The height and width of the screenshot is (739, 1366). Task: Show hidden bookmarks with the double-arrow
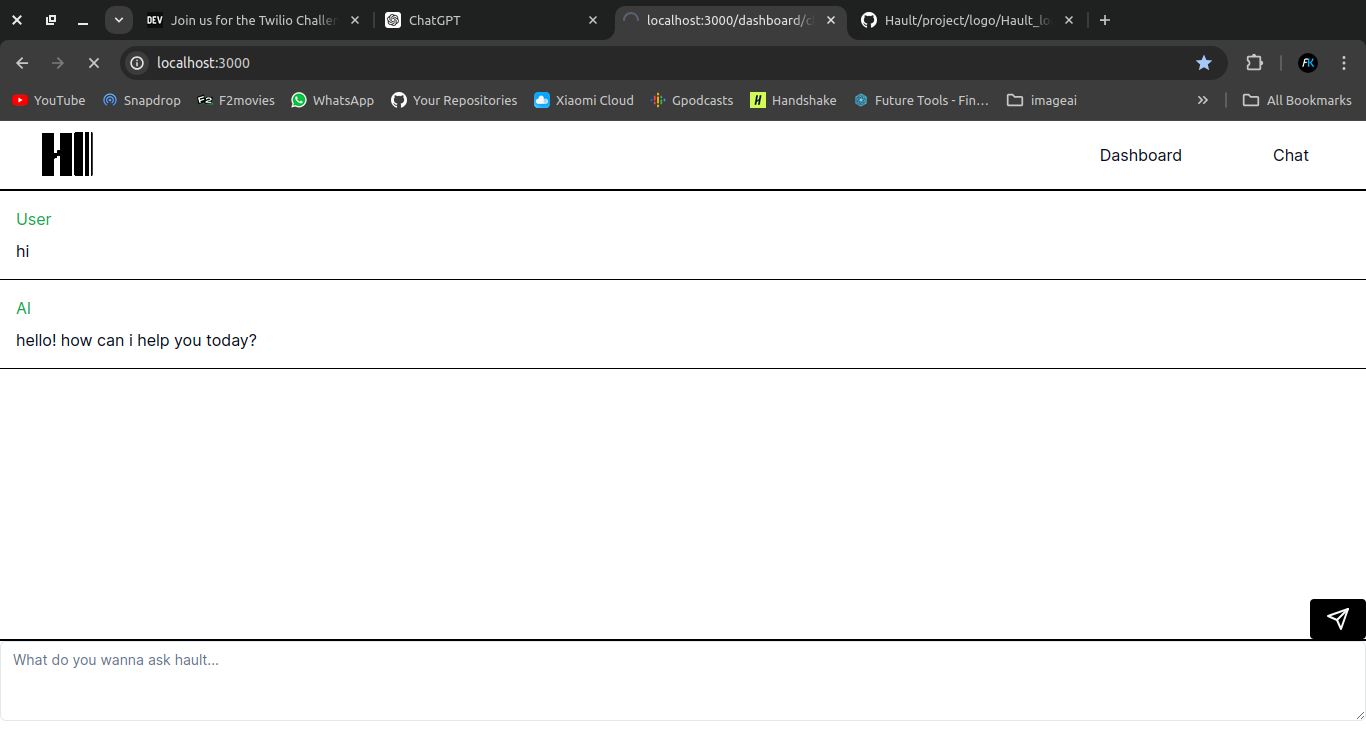tap(1202, 100)
